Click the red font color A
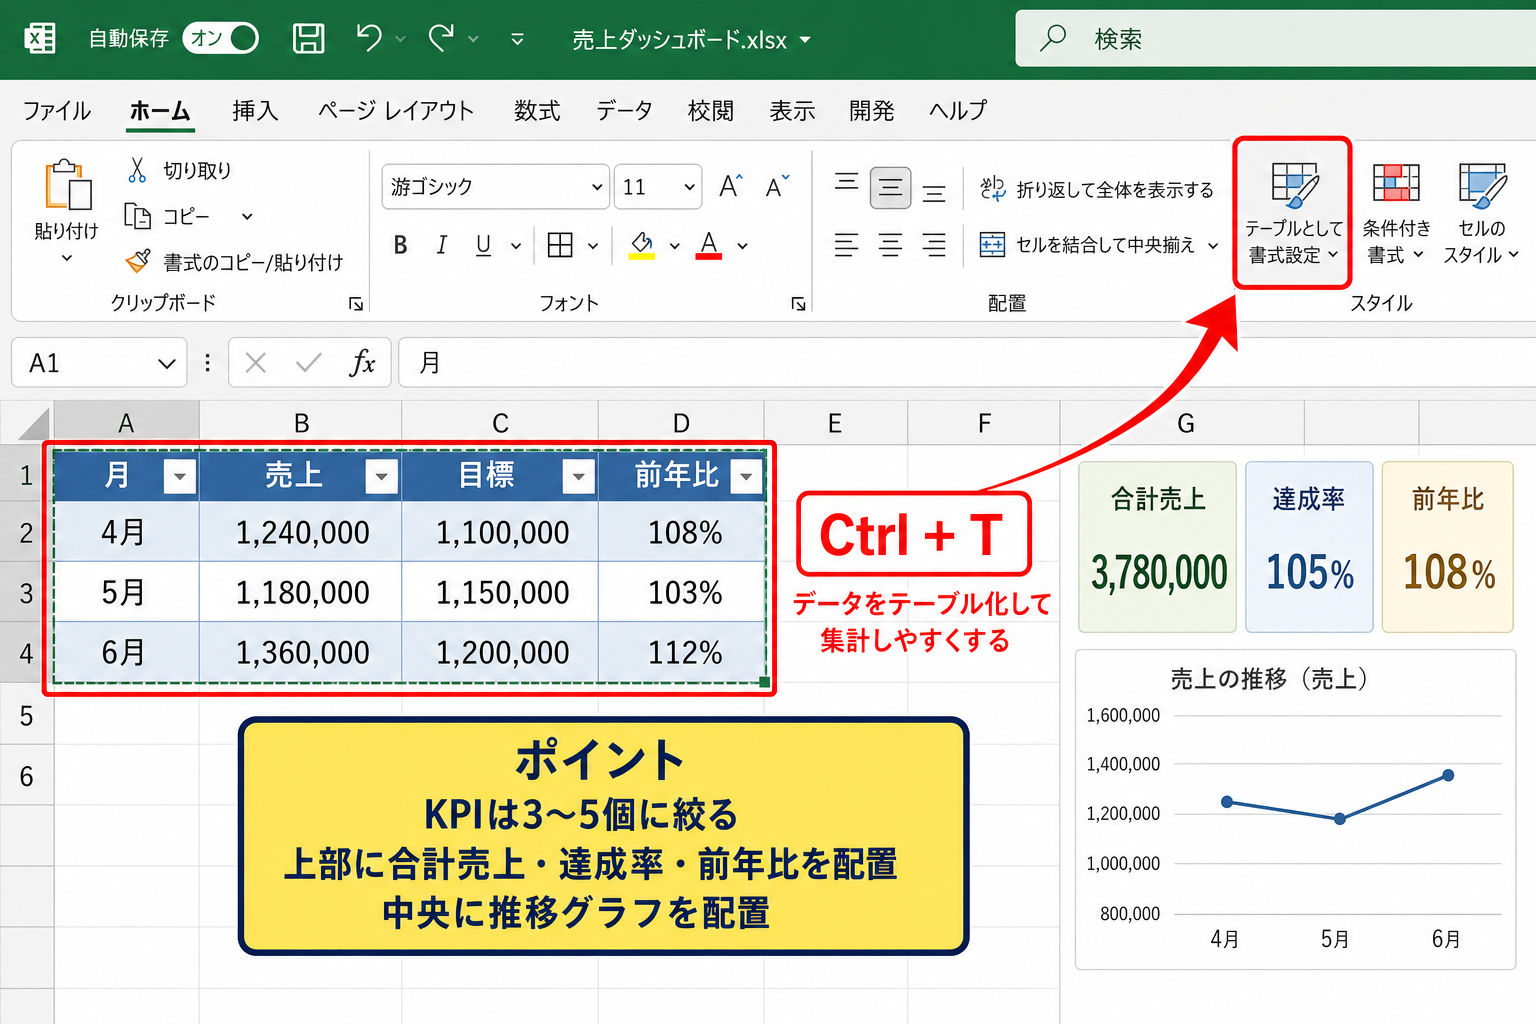This screenshot has width=1536, height=1024. point(709,245)
